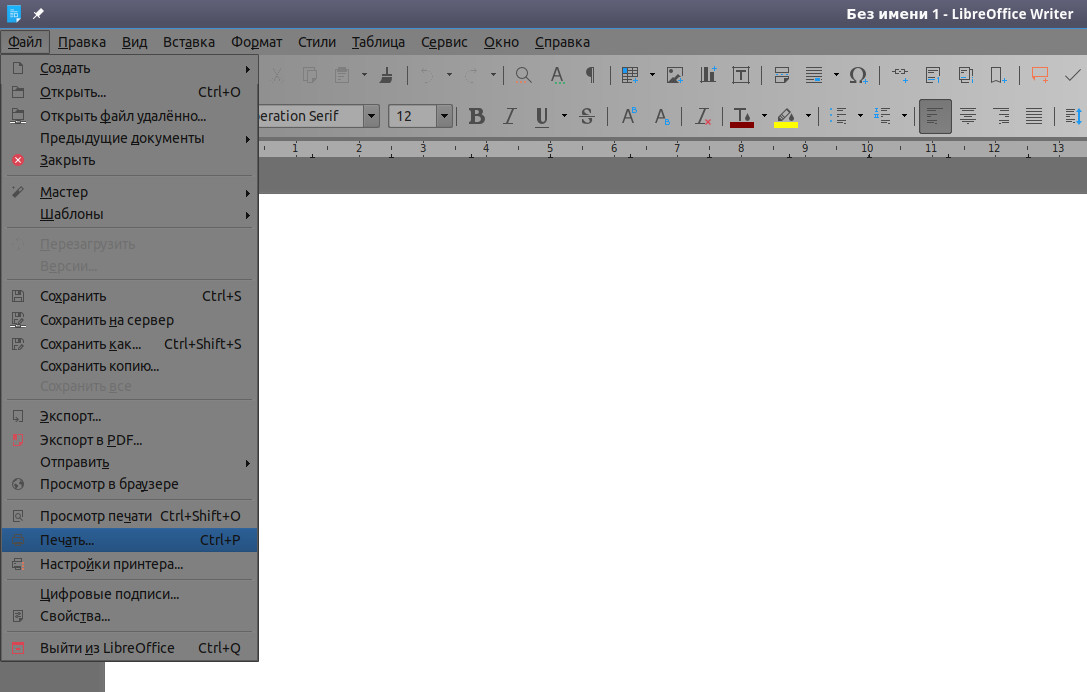Viewport: 1087px width, 692px height.
Task: Click the Insert Special Character omega icon
Action: pyautogui.click(x=858, y=75)
